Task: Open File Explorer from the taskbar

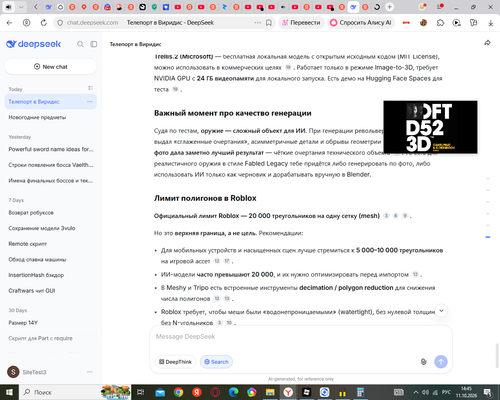Action: tap(270, 392)
